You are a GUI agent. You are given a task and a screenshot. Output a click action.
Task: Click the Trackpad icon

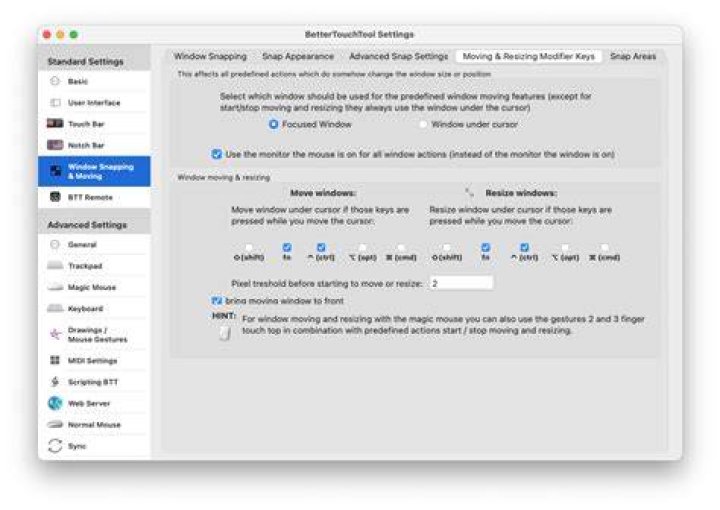pyautogui.click(x=55, y=265)
